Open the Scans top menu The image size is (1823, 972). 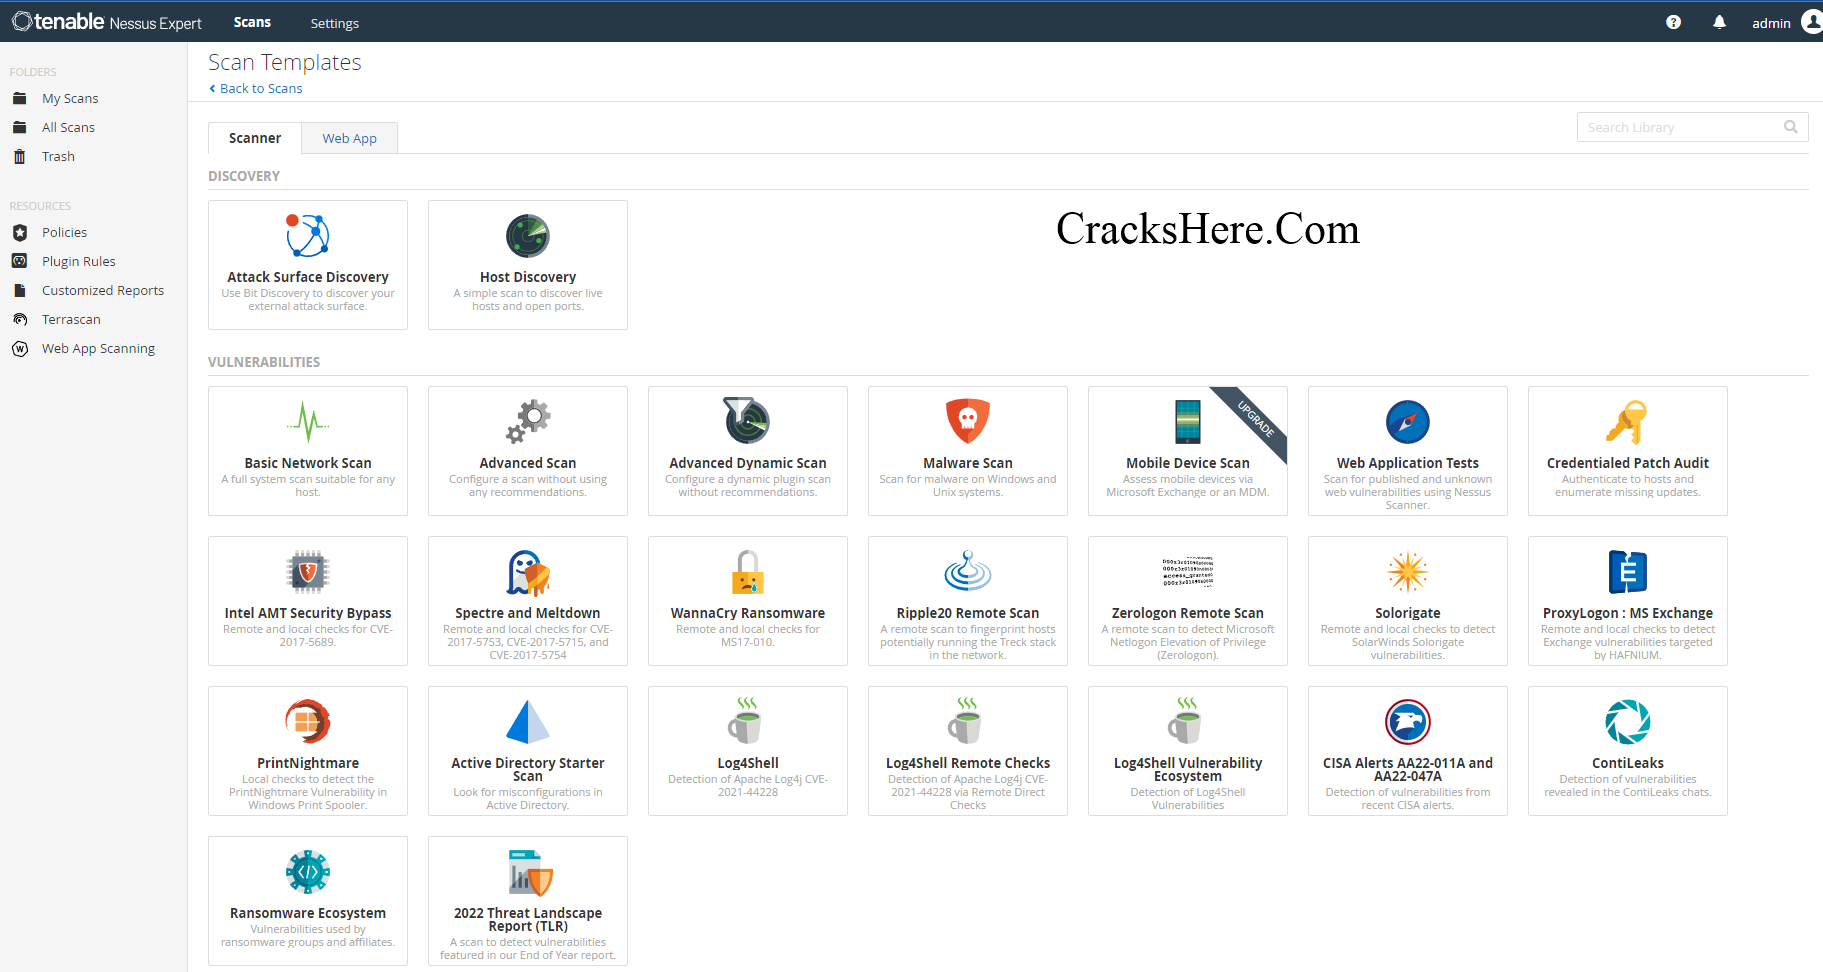coord(252,22)
